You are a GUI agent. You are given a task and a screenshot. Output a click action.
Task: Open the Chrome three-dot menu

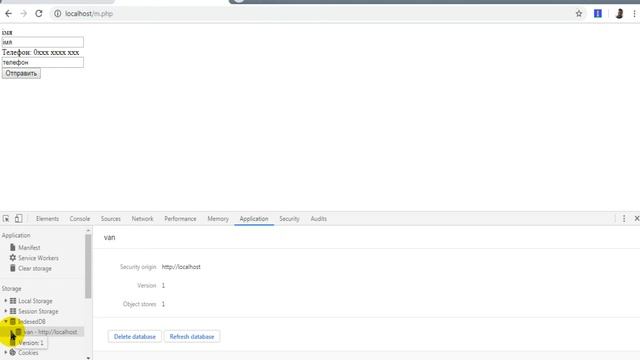pyautogui.click(x=634, y=13)
